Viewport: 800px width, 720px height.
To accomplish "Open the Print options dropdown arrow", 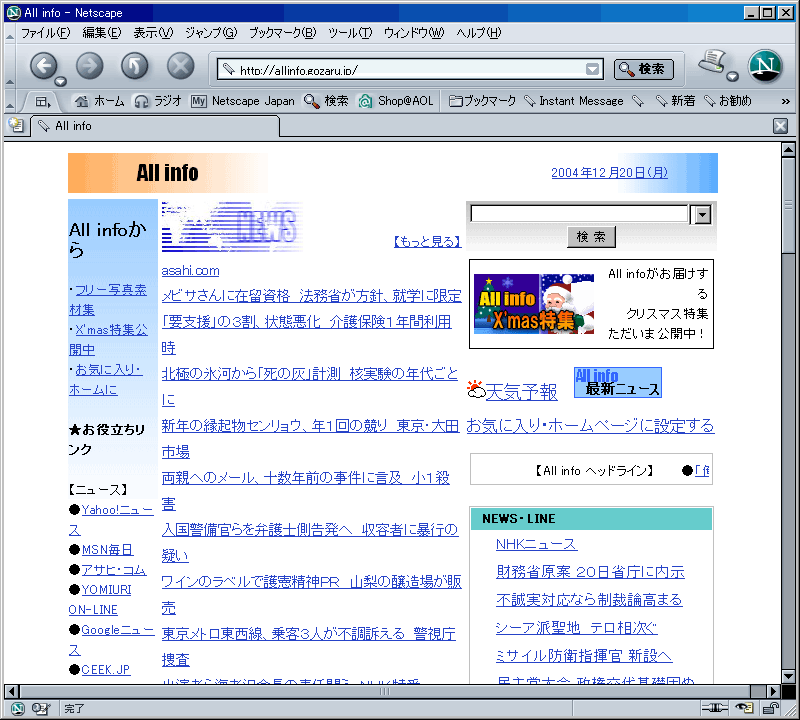I will pos(733,77).
